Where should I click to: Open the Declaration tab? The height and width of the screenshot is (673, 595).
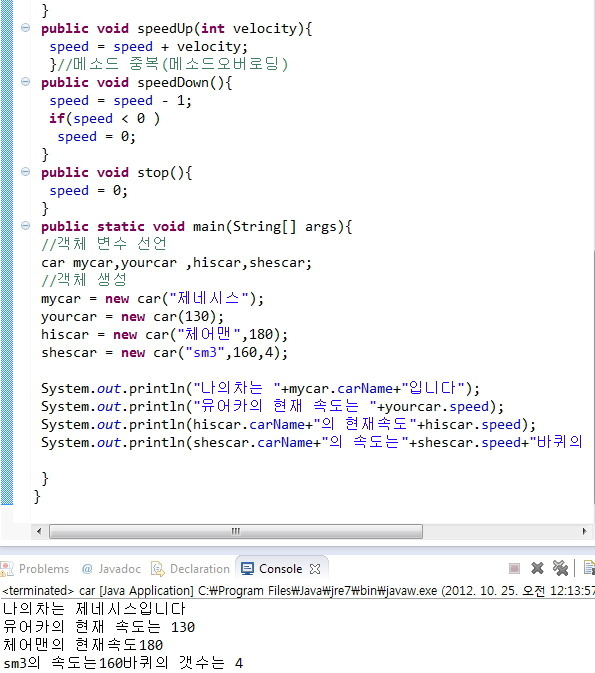click(191, 569)
